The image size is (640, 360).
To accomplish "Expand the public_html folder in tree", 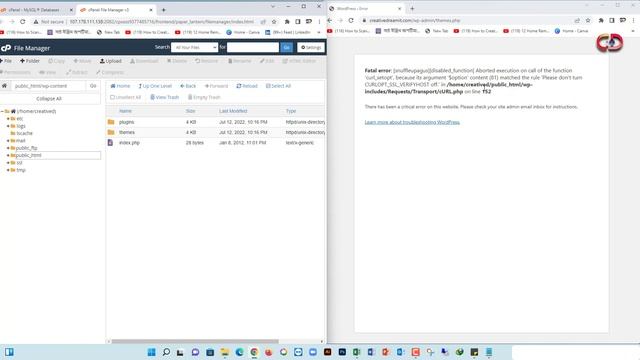I will pos(8,155).
